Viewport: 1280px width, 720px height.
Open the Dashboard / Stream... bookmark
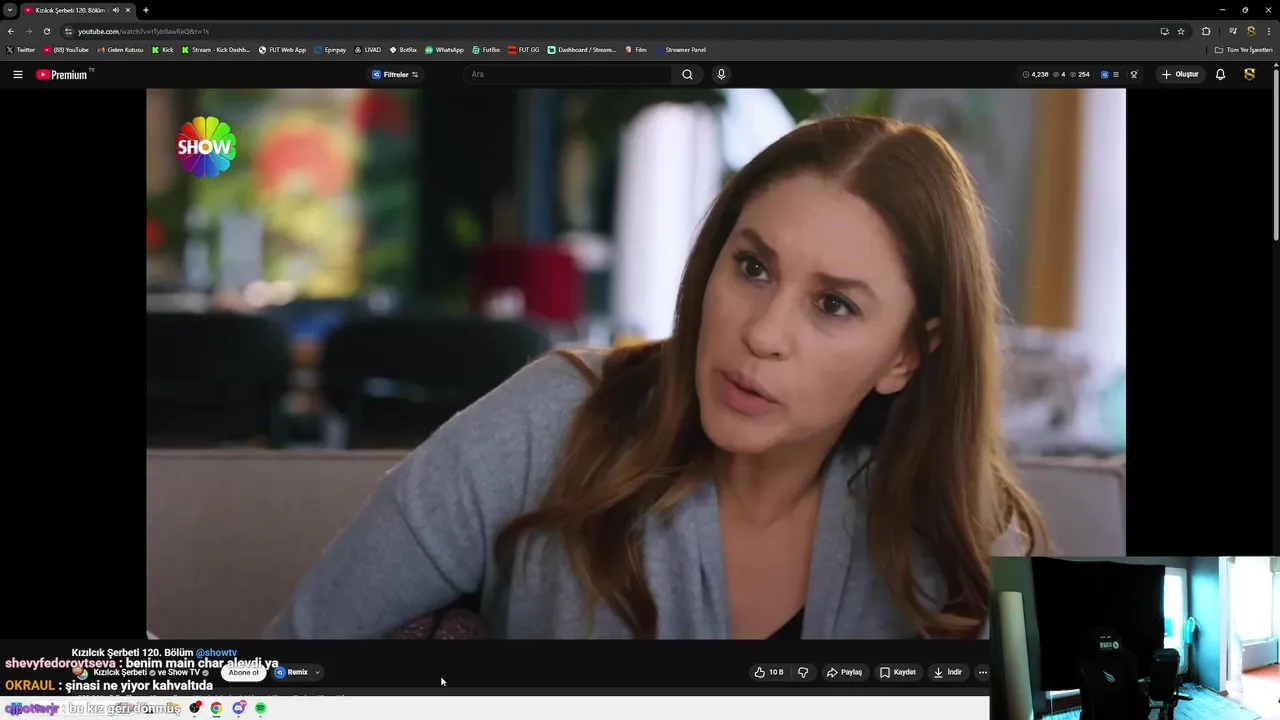coord(582,49)
